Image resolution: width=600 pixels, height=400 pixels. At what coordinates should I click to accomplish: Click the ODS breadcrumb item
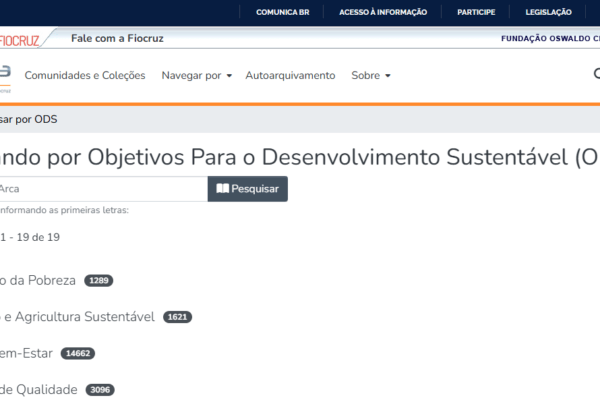pyautogui.click(x=30, y=119)
